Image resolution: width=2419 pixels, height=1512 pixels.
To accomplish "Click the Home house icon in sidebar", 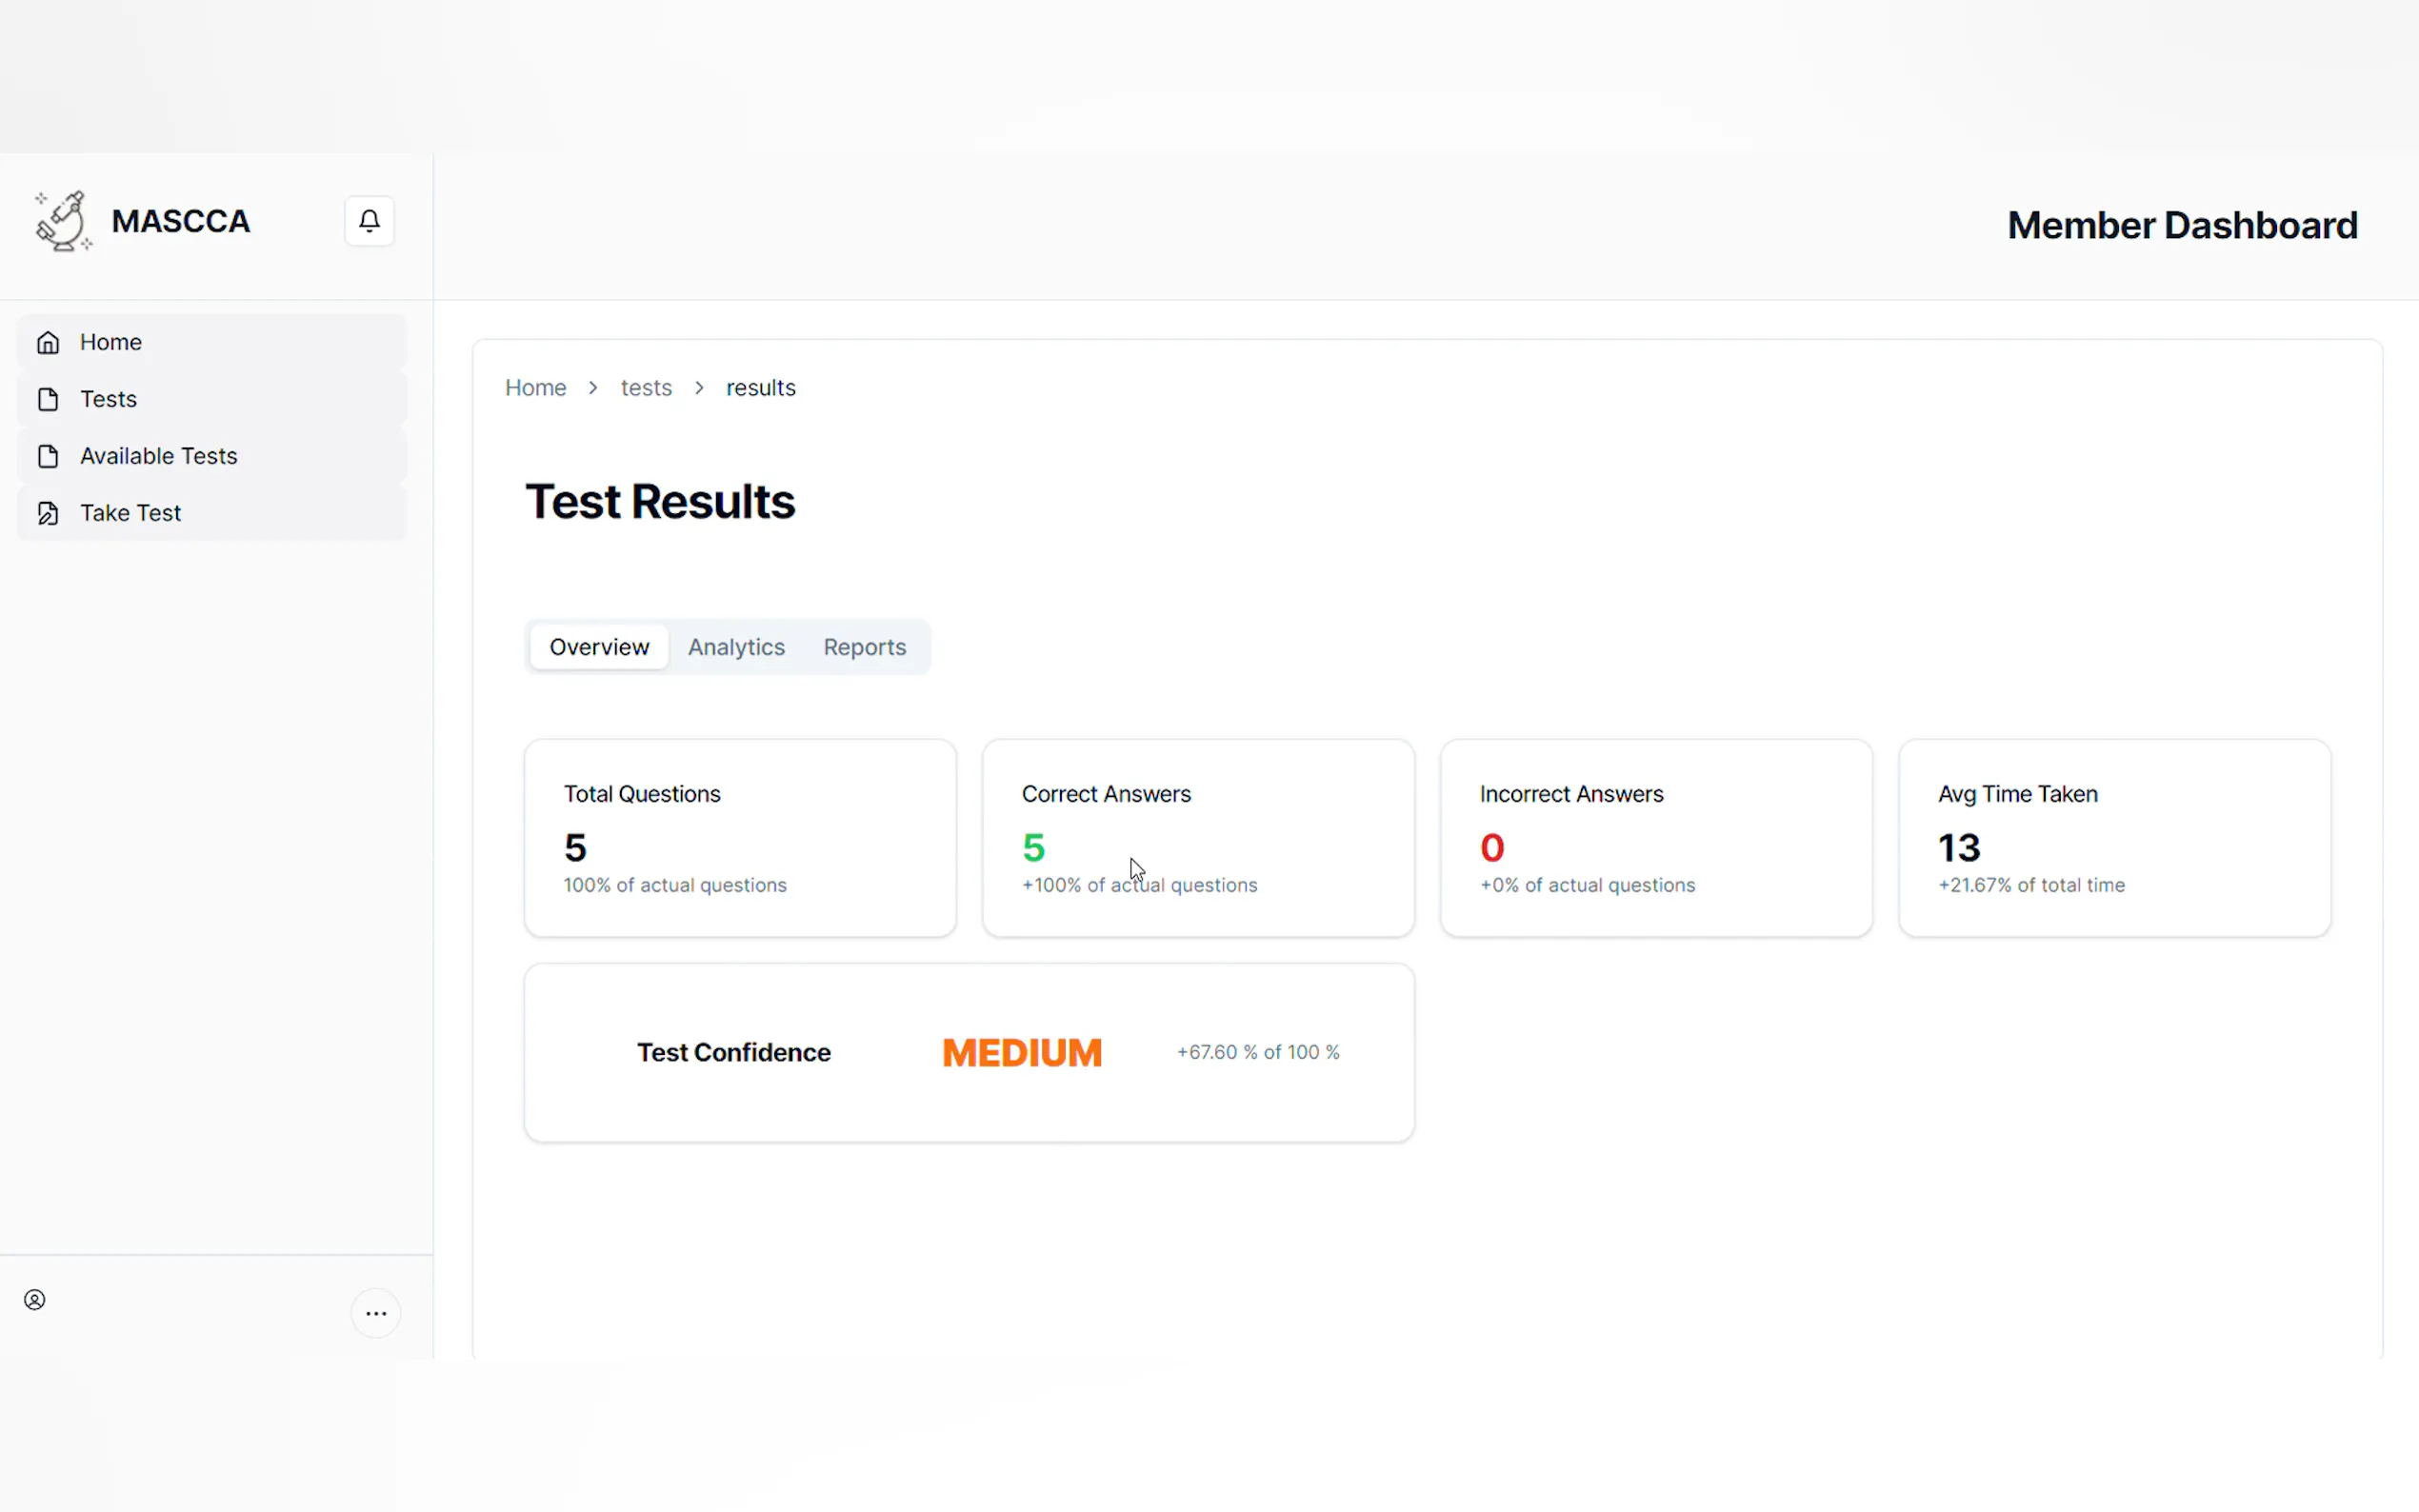I will 48,343.
